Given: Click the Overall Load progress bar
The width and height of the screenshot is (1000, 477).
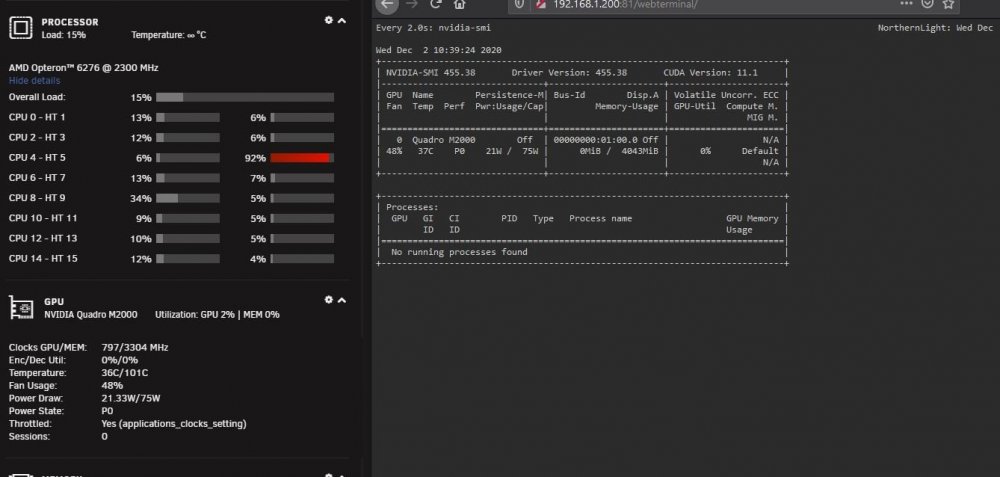Looking at the screenshot, I should pos(245,98).
